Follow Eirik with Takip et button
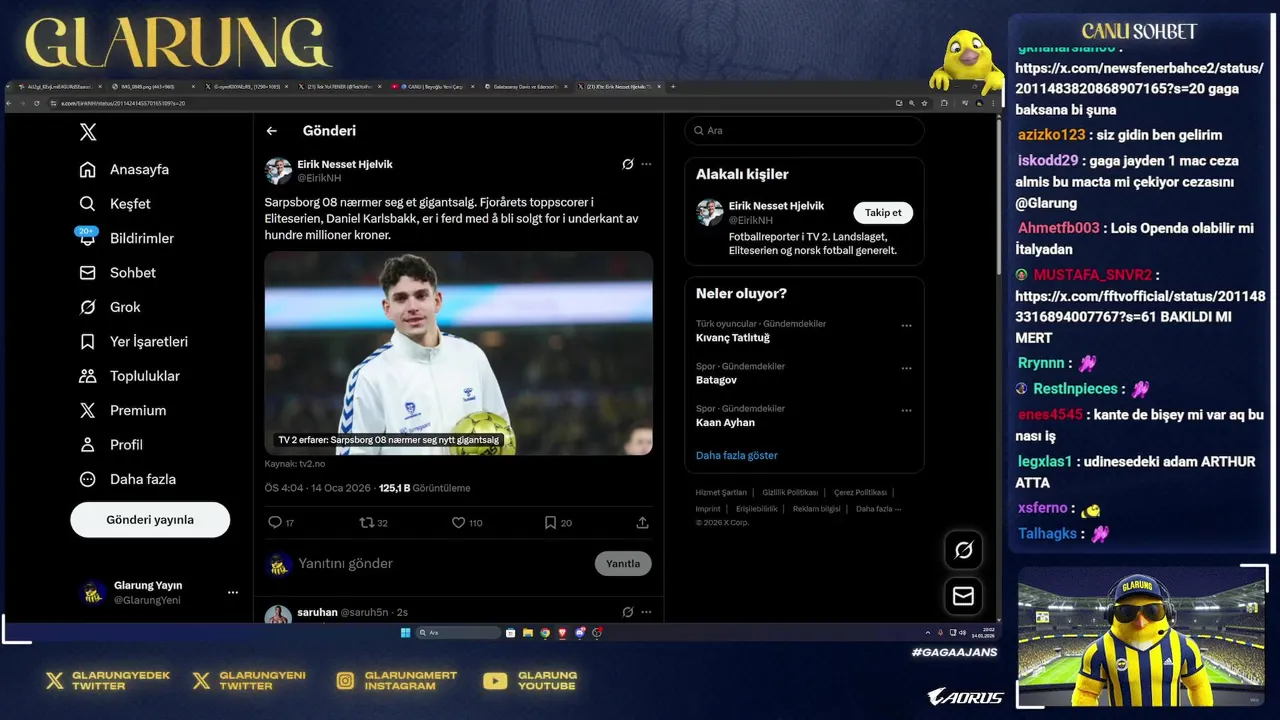1280x720 pixels. pyautogui.click(x=883, y=212)
